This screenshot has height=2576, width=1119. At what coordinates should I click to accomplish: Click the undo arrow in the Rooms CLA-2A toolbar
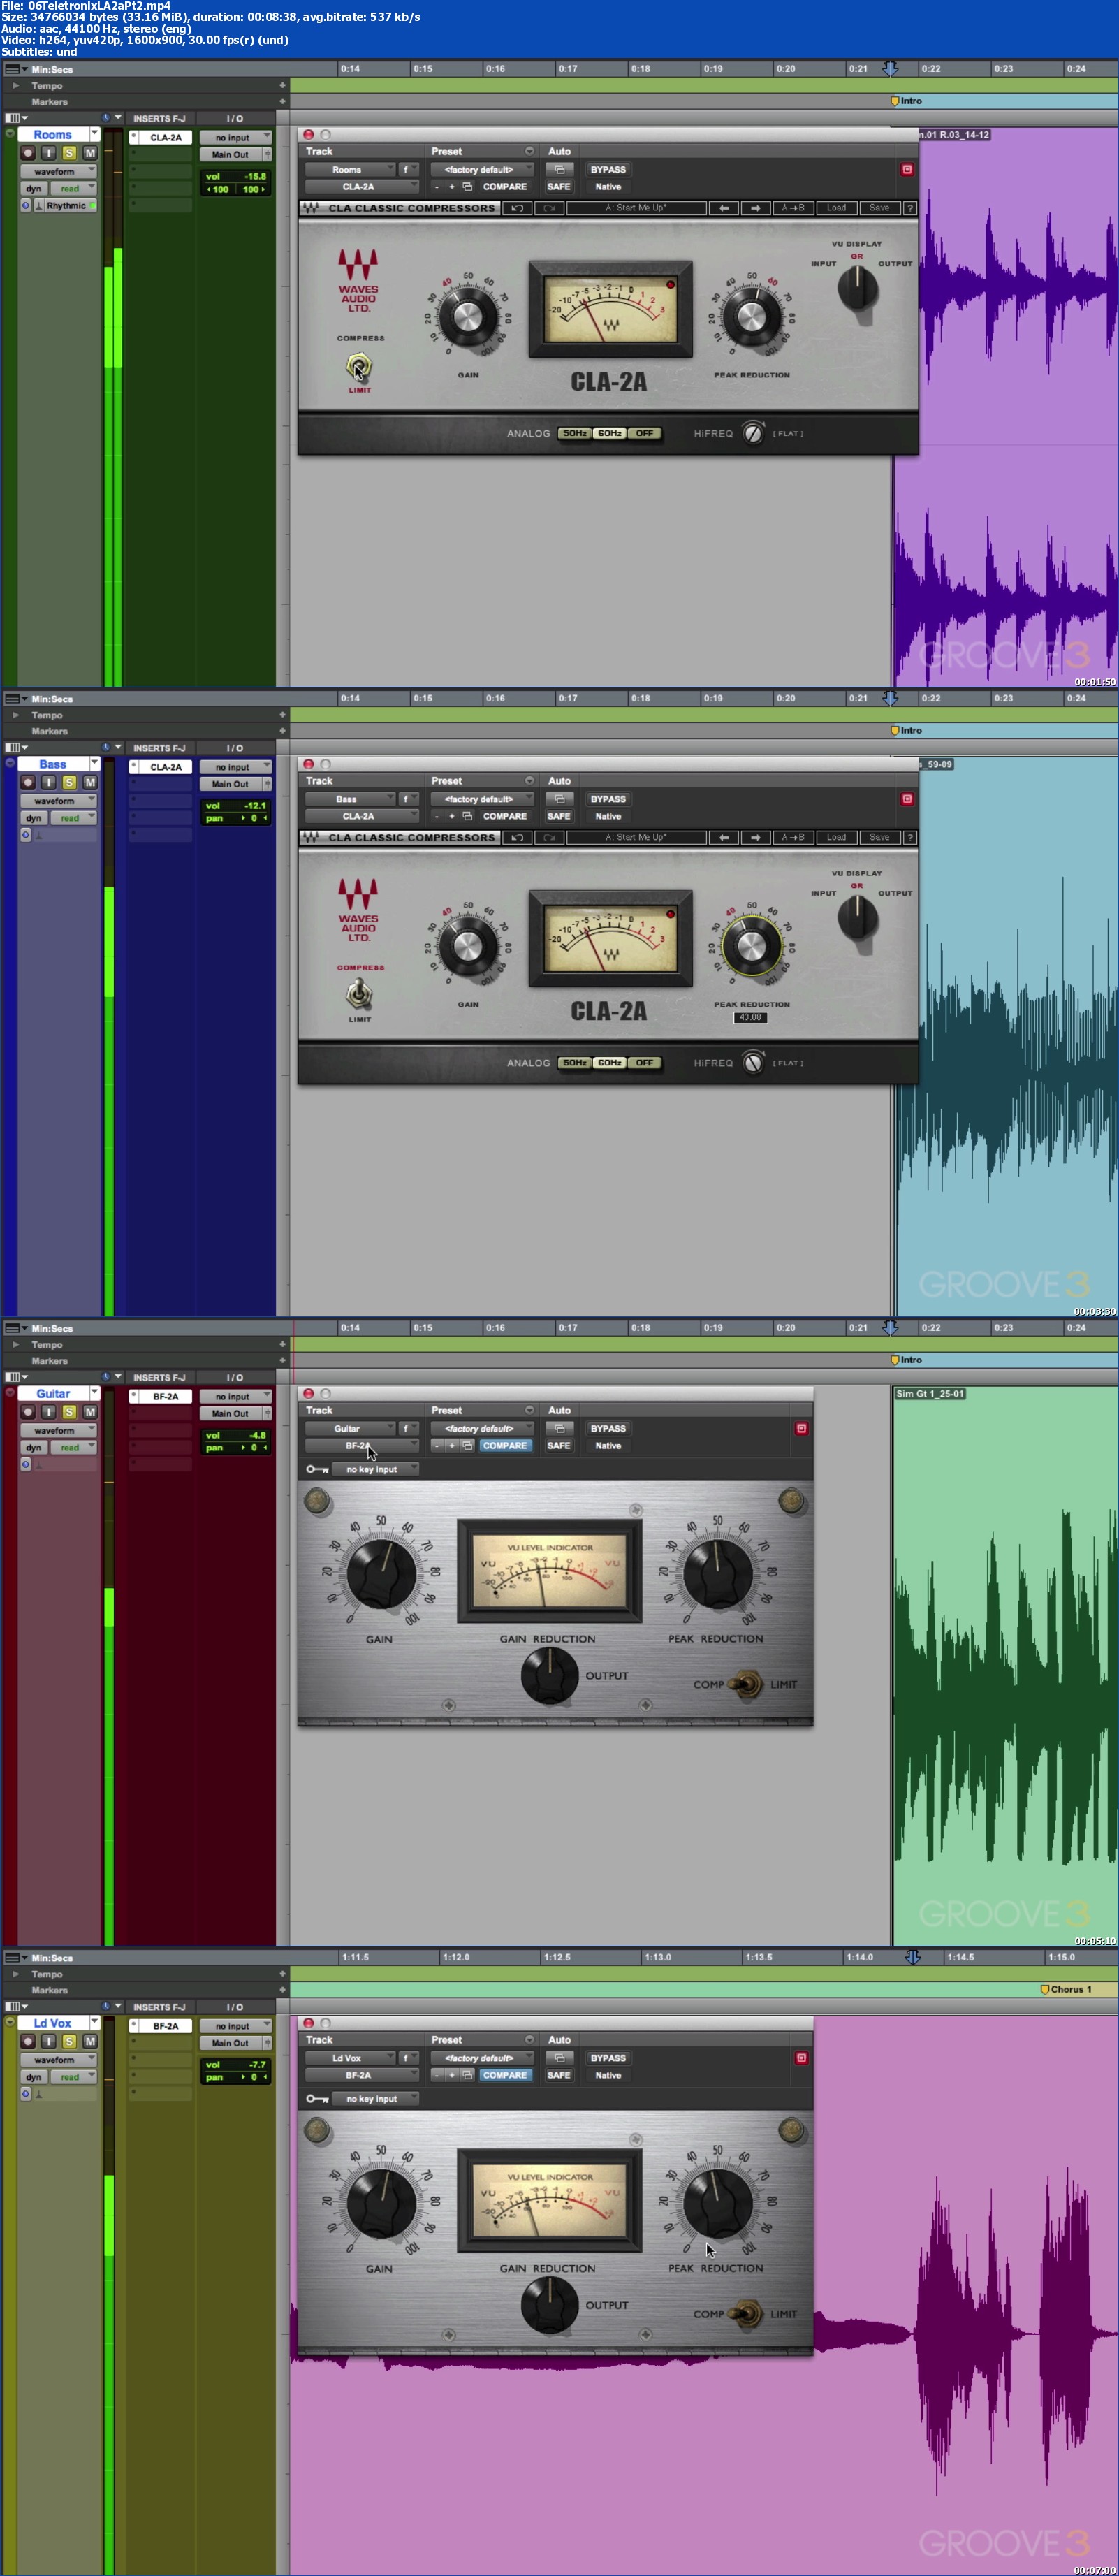point(517,208)
